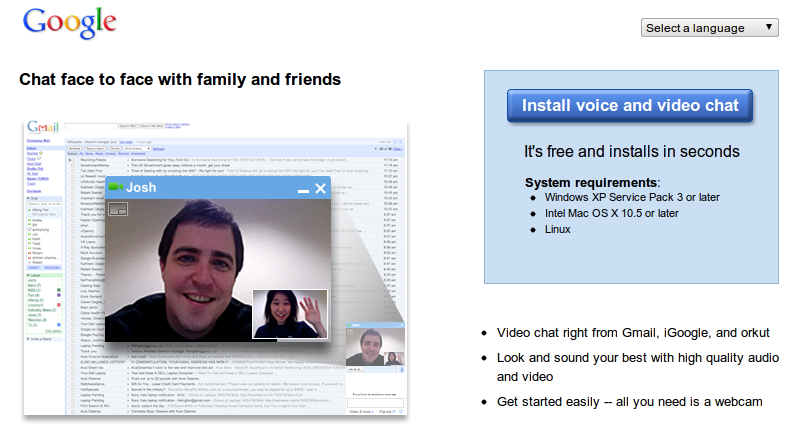Click Windows XP Service Pack 3 or later
Image resolution: width=794 pixels, height=427 pixels.
tap(632, 197)
